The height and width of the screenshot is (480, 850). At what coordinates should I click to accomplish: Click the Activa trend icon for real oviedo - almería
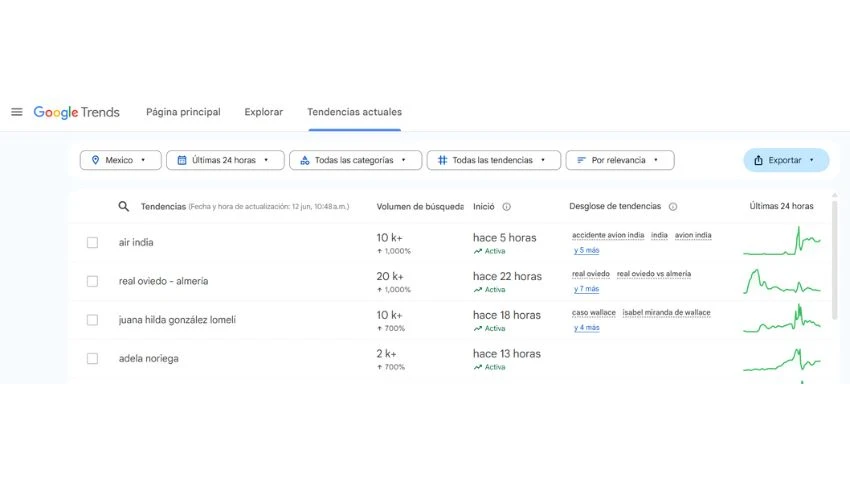click(478, 290)
